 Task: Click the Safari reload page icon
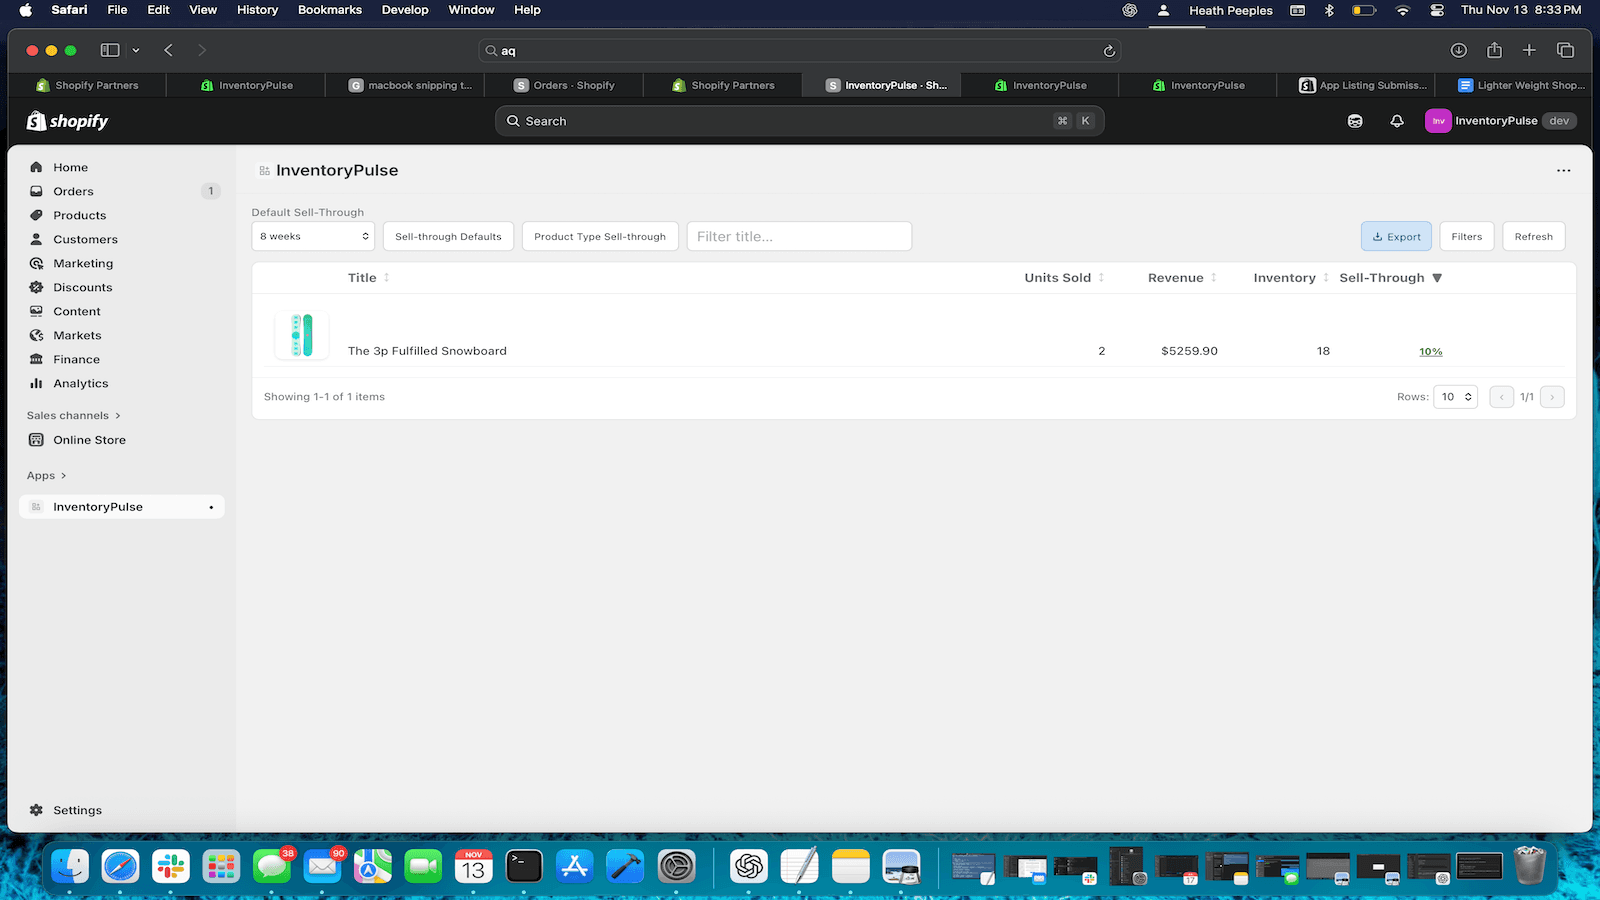pyautogui.click(x=1109, y=51)
